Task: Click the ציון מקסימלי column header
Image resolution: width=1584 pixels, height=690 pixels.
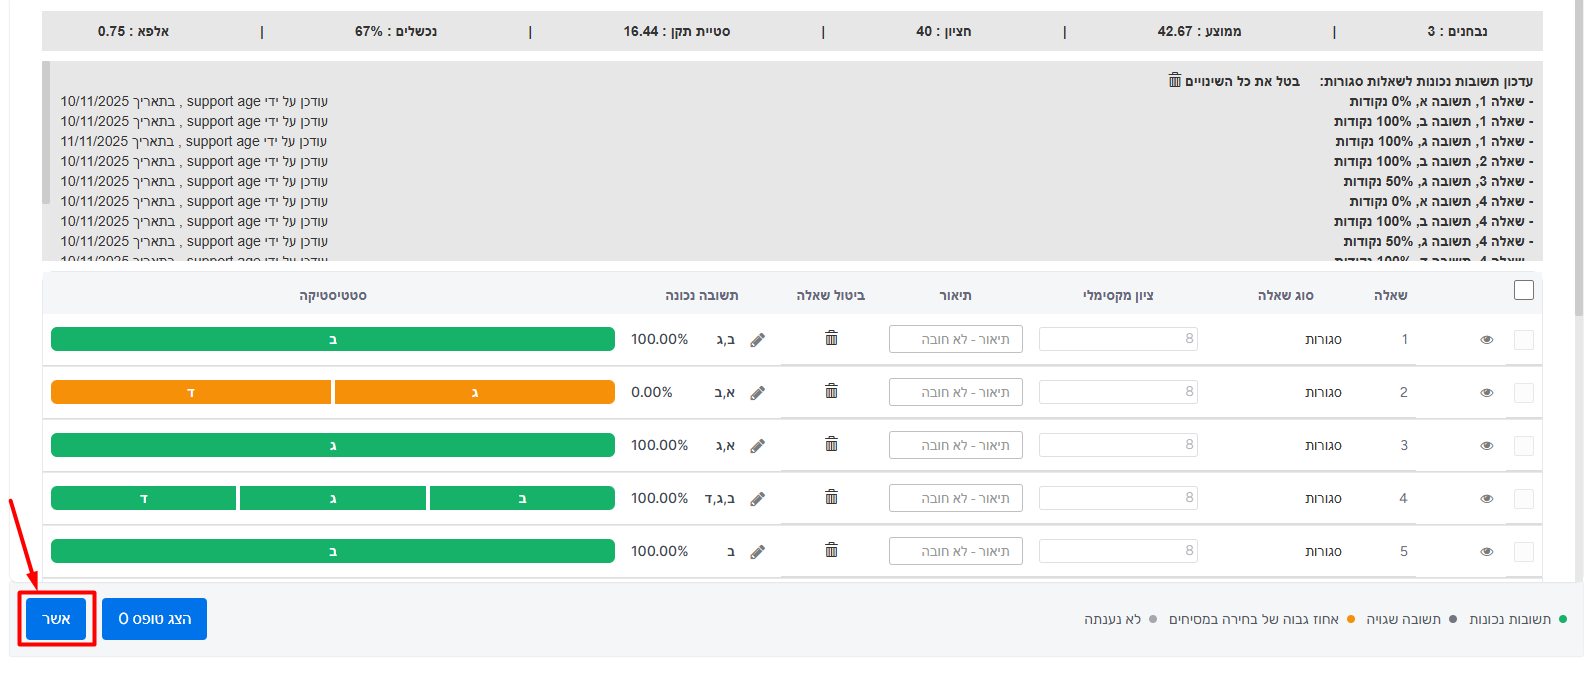Action: click(1118, 296)
